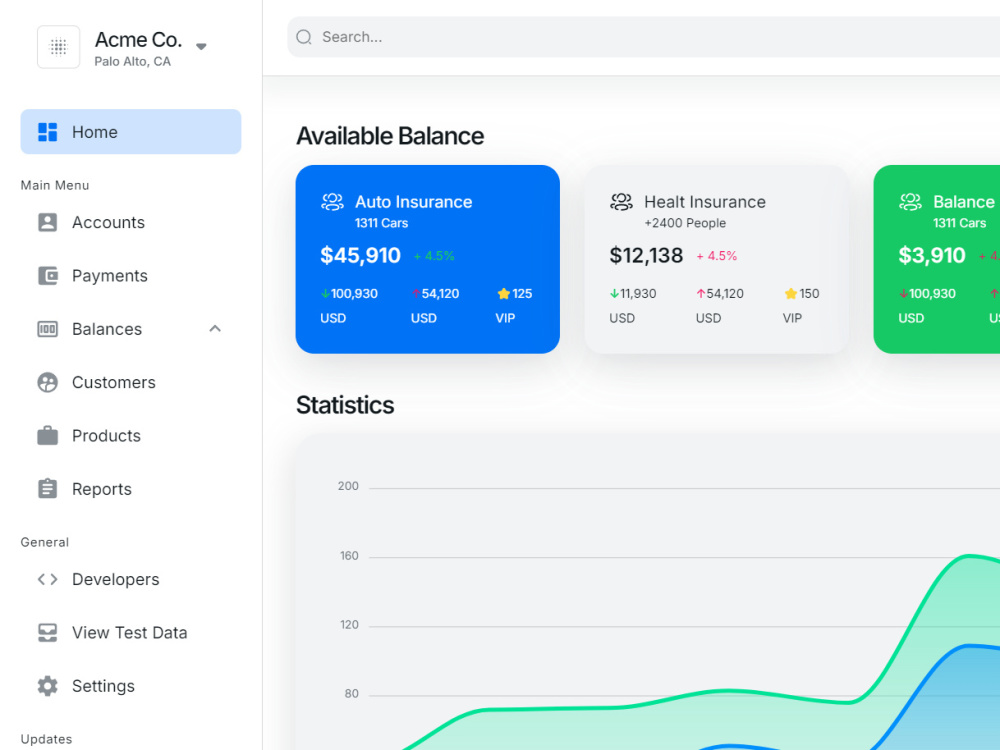This screenshot has width=1000, height=750.
Task: Click the star icon beside 150 VIP
Action: pyautogui.click(x=791, y=293)
